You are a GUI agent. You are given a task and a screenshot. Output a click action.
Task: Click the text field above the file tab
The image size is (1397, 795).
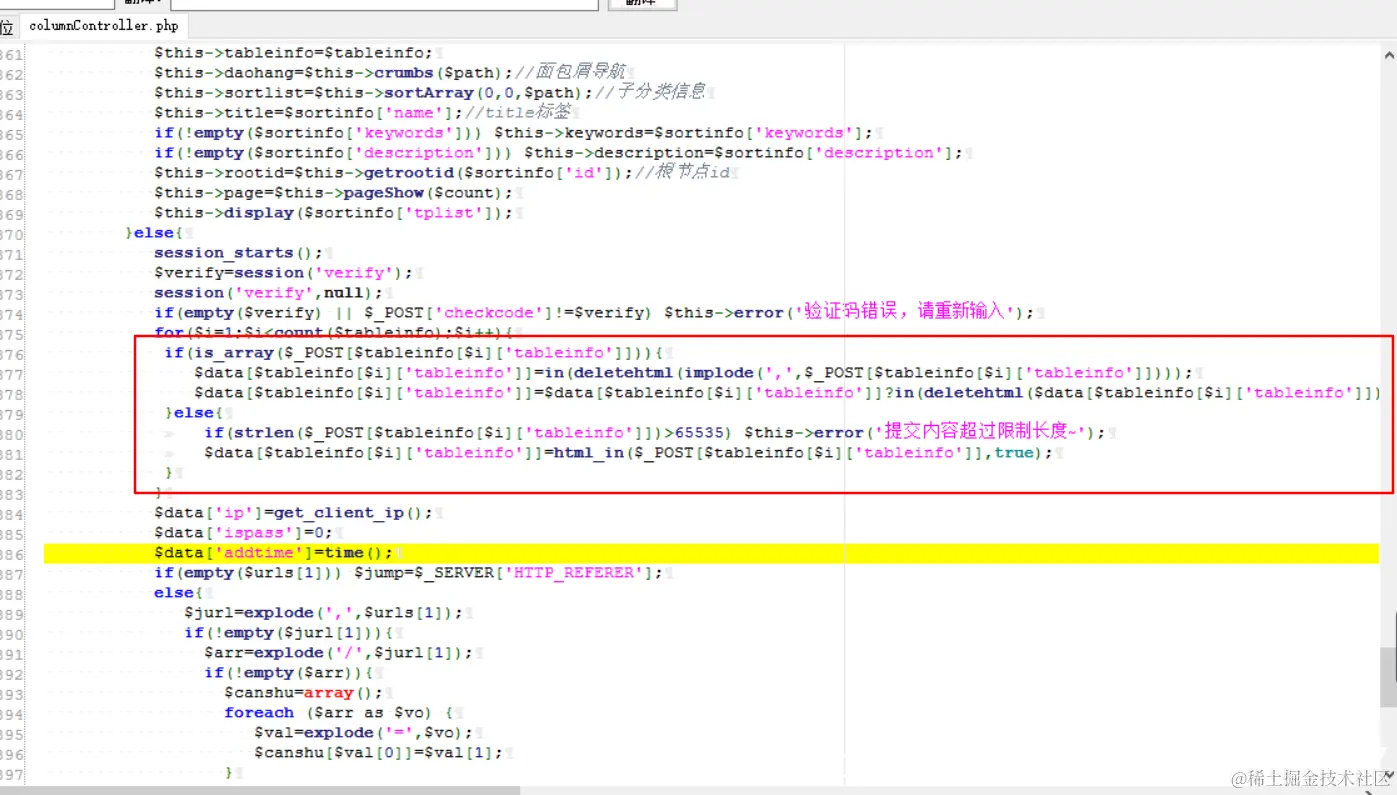coord(384,4)
